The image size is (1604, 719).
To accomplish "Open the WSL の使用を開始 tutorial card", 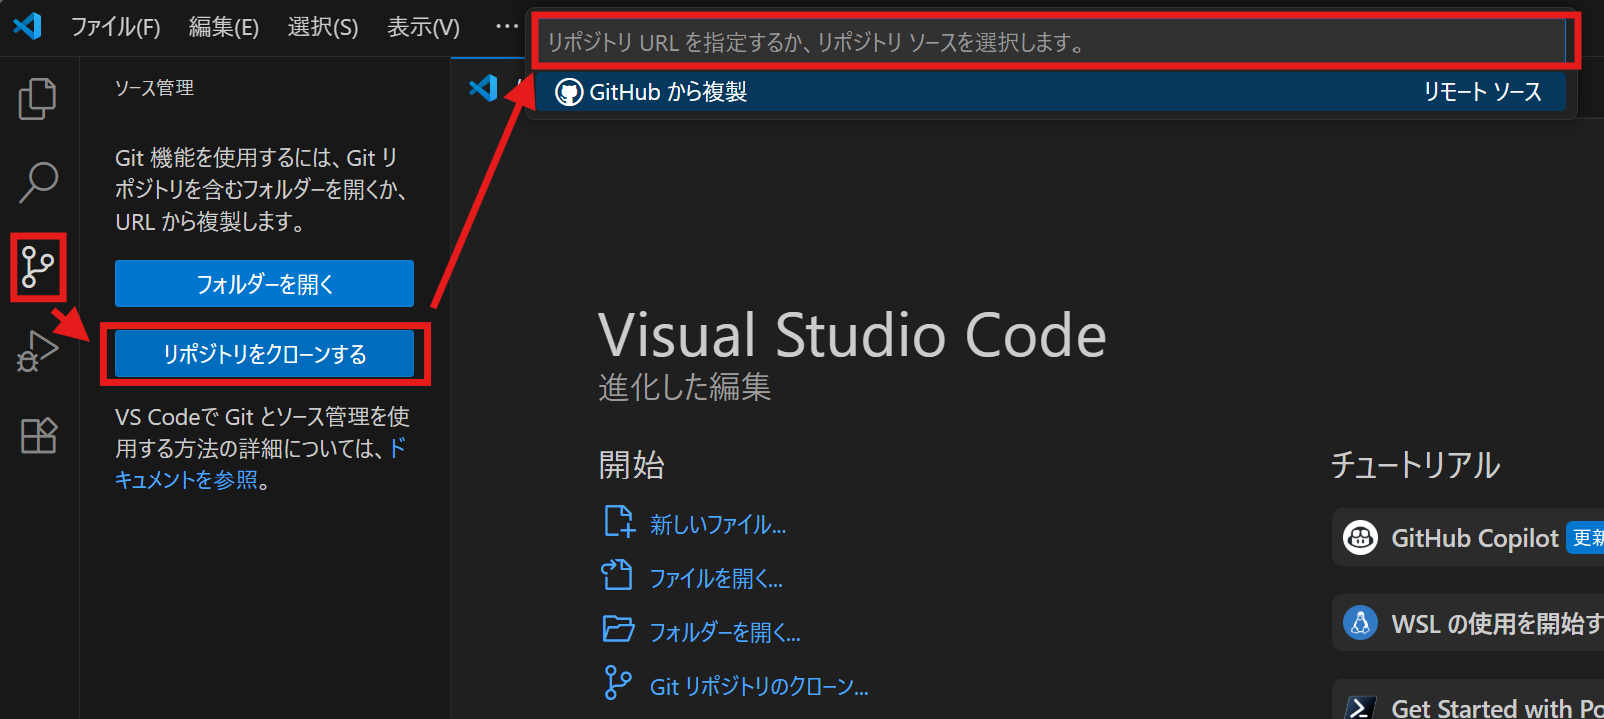I will point(1468,623).
